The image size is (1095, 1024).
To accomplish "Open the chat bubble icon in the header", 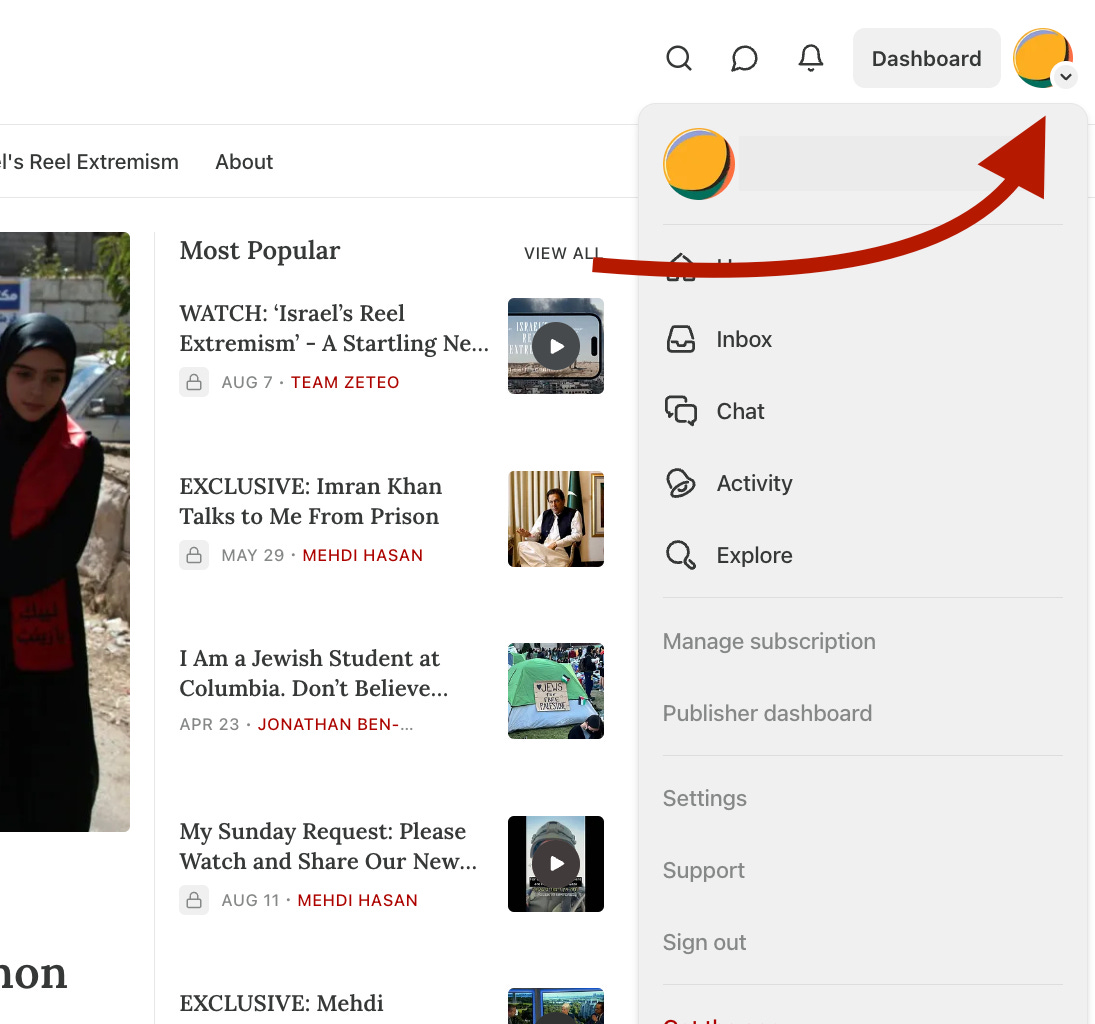I will coord(744,58).
